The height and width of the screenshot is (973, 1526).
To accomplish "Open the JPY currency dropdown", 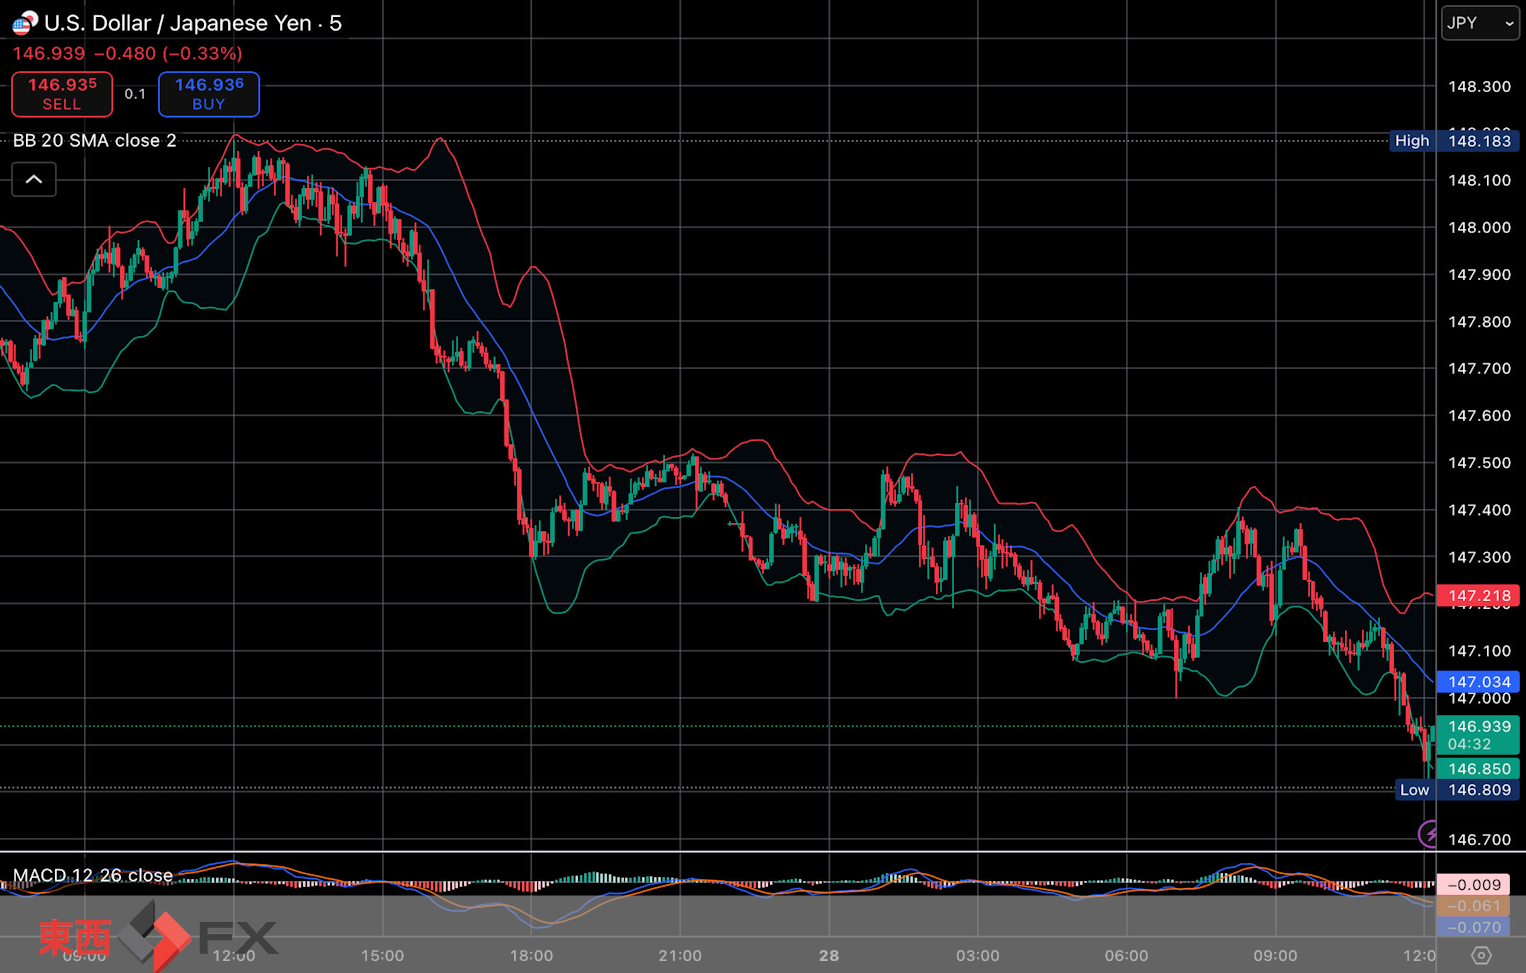I will click(1480, 23).
